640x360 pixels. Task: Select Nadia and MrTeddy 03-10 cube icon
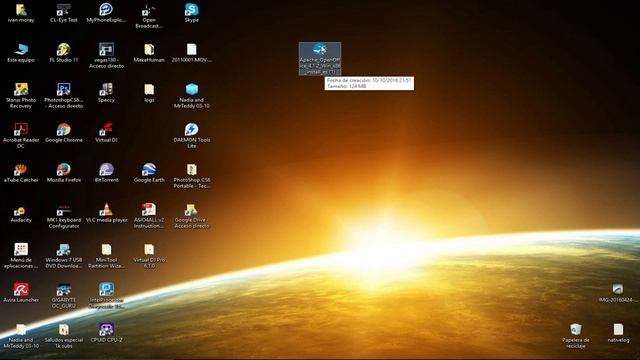191,90
